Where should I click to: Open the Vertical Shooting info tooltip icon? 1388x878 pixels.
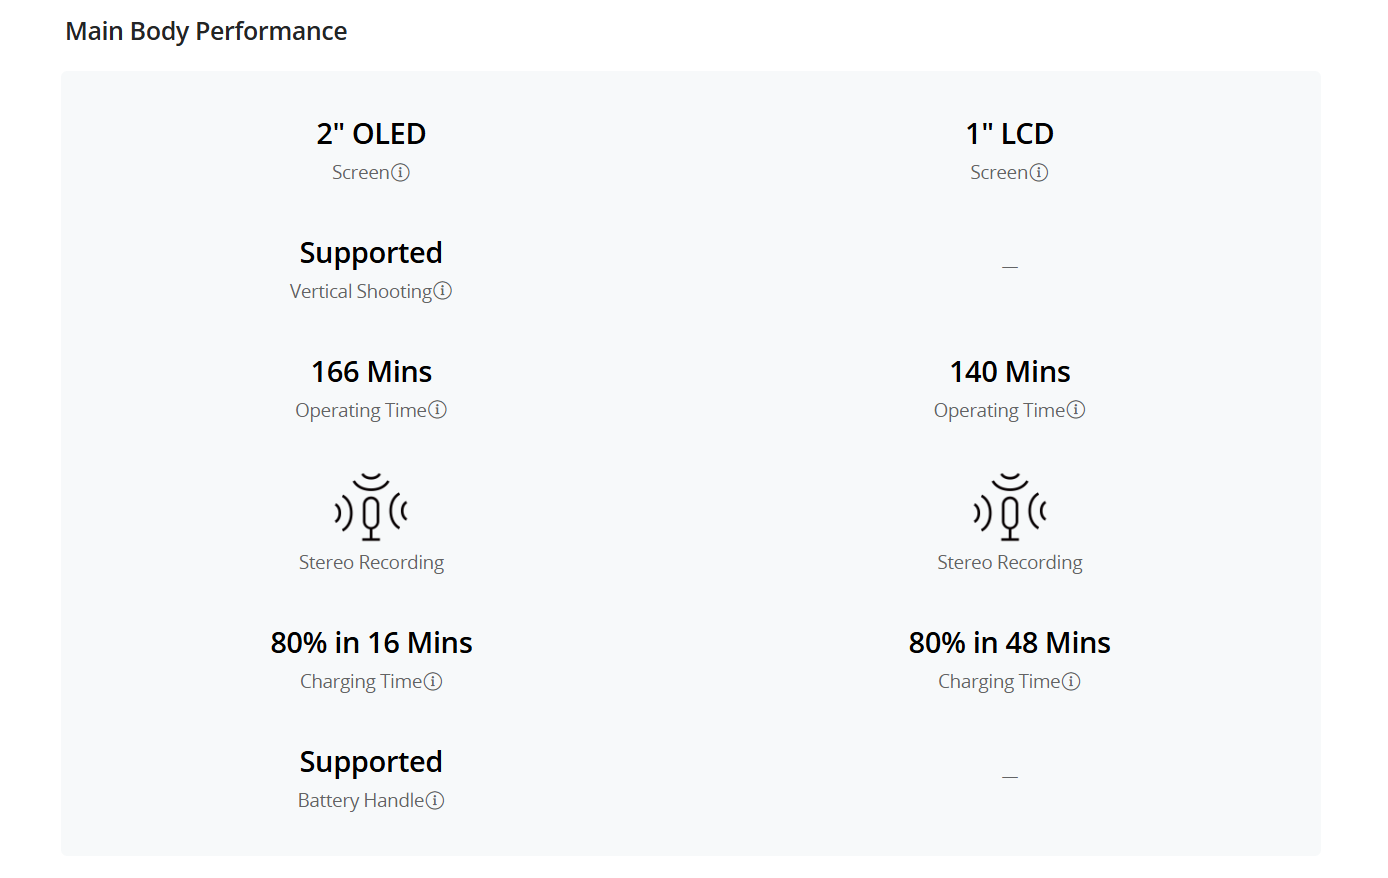pos(443,290)
